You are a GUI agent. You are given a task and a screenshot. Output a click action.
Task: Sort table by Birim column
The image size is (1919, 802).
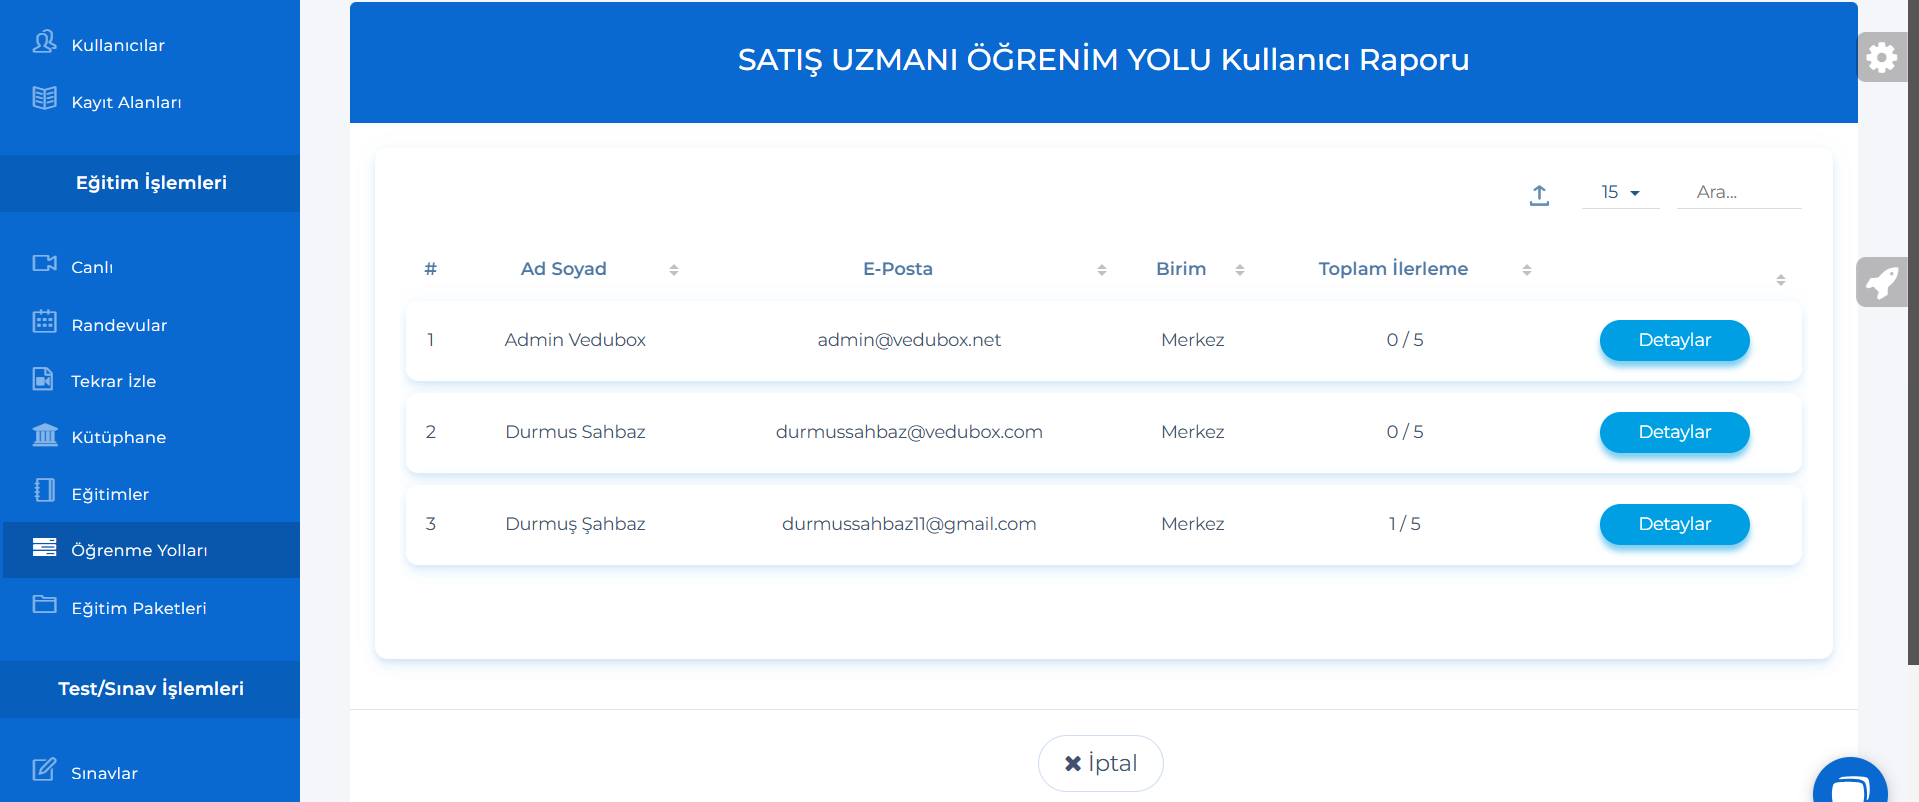[x=1181, y=269]
